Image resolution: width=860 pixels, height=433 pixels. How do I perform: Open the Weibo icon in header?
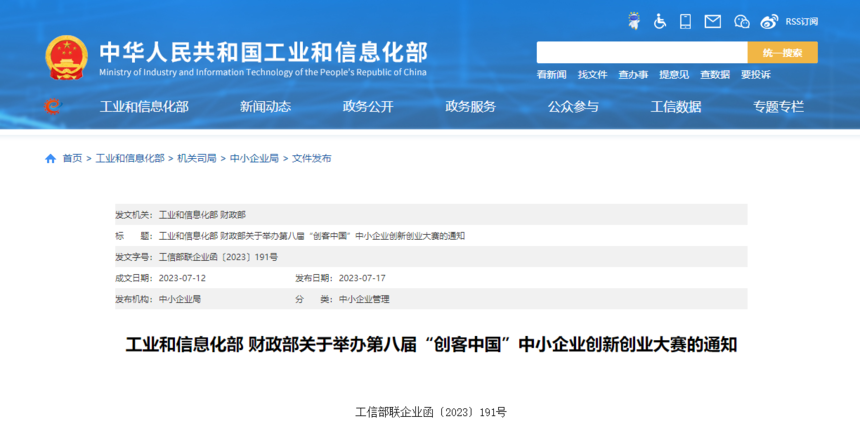tap(769, 21)
